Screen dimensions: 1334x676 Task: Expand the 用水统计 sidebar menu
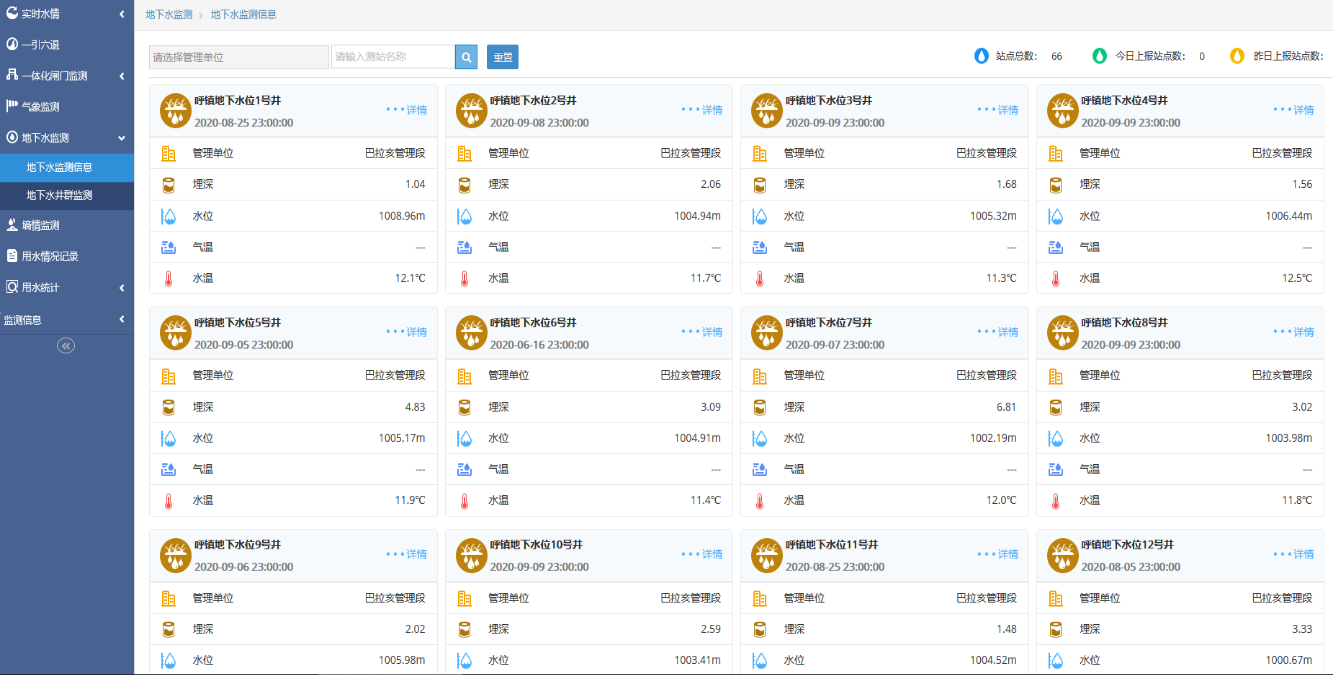pos(67,287)
